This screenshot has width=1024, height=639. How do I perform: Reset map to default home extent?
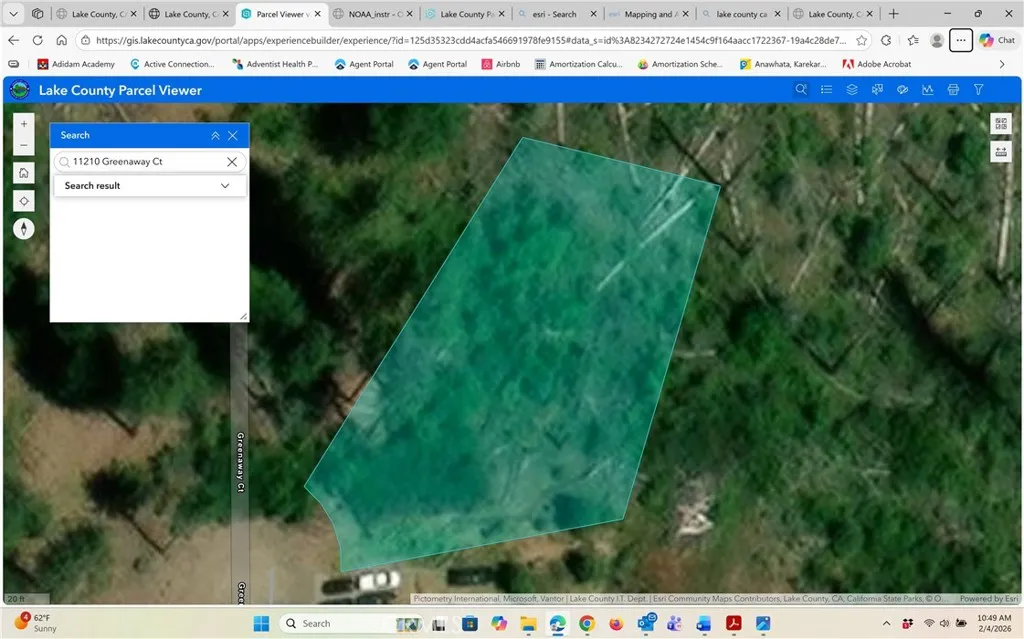[25, 173]
